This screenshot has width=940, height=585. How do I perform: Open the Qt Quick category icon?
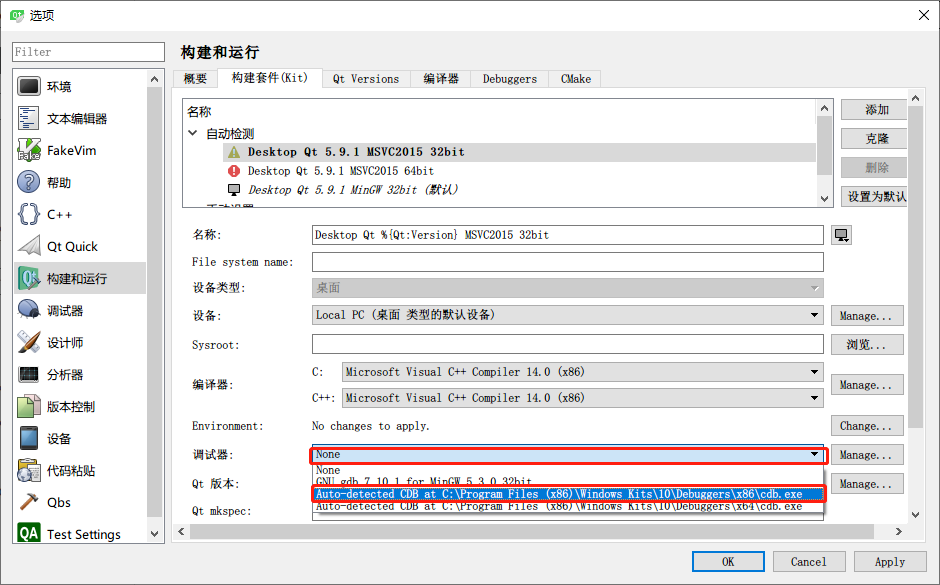click(29, 246)
